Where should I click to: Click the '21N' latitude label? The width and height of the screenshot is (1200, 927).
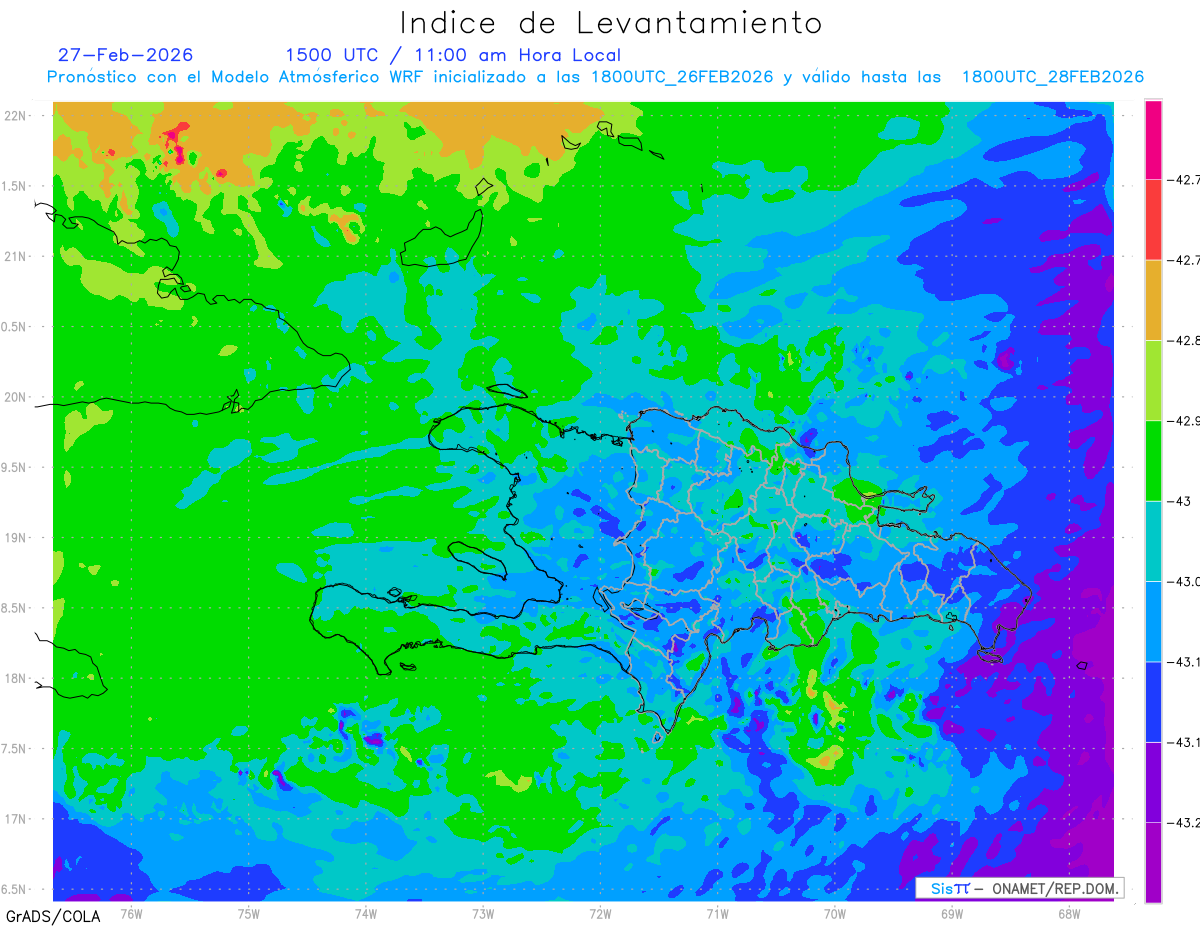click(16, 256)
